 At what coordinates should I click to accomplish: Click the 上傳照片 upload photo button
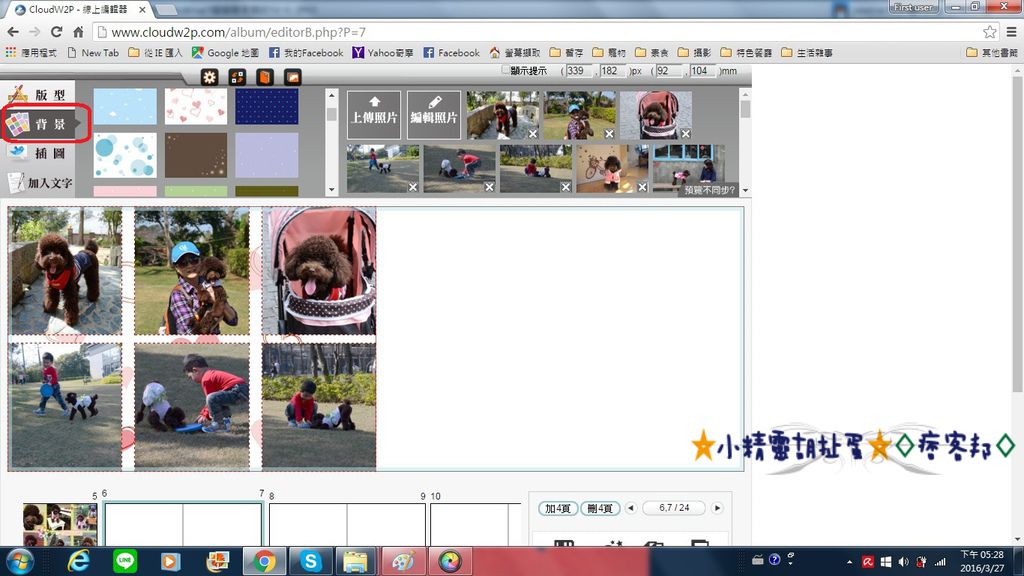click(374, 115)
